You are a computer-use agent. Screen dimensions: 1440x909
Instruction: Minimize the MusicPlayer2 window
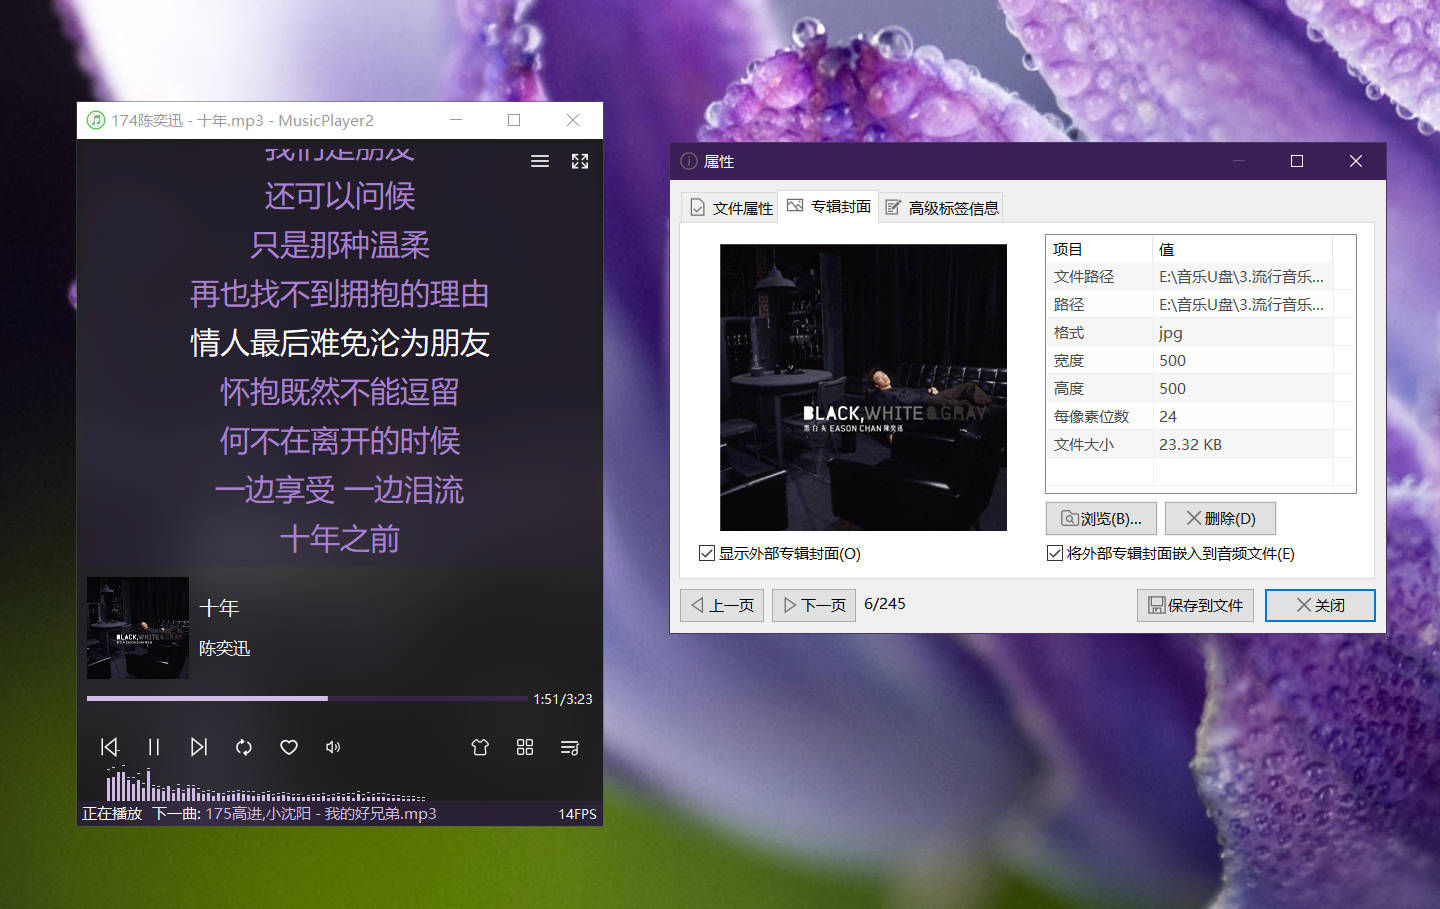tap(456, 120)
